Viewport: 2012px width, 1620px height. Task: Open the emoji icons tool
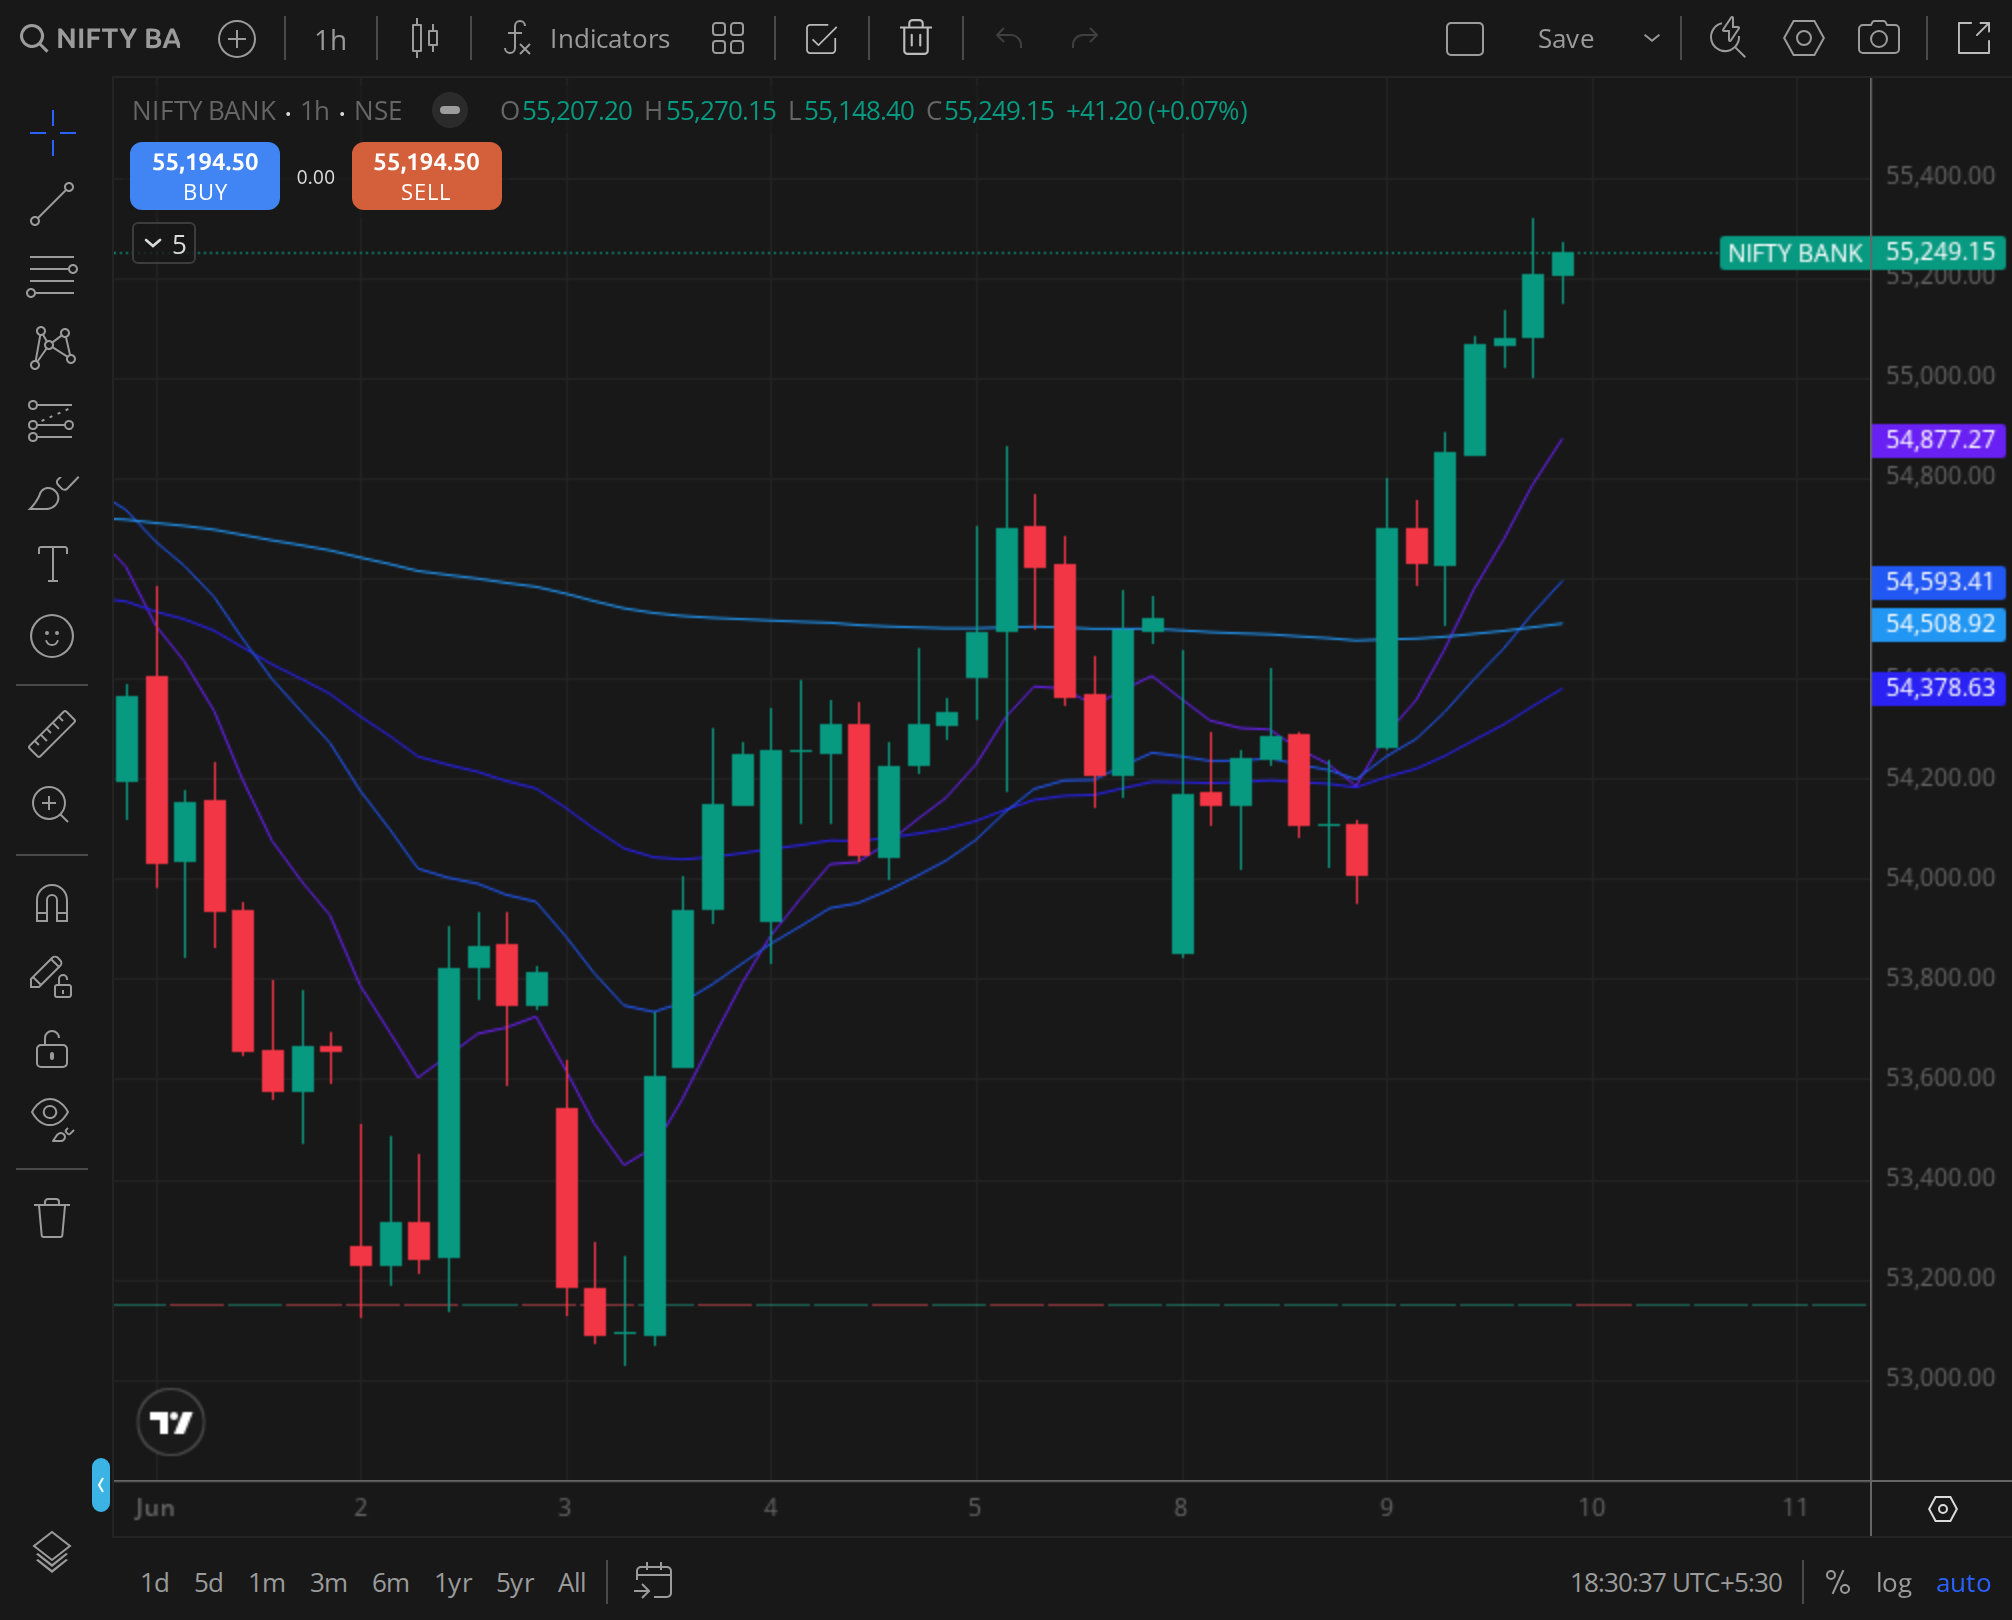52,636
